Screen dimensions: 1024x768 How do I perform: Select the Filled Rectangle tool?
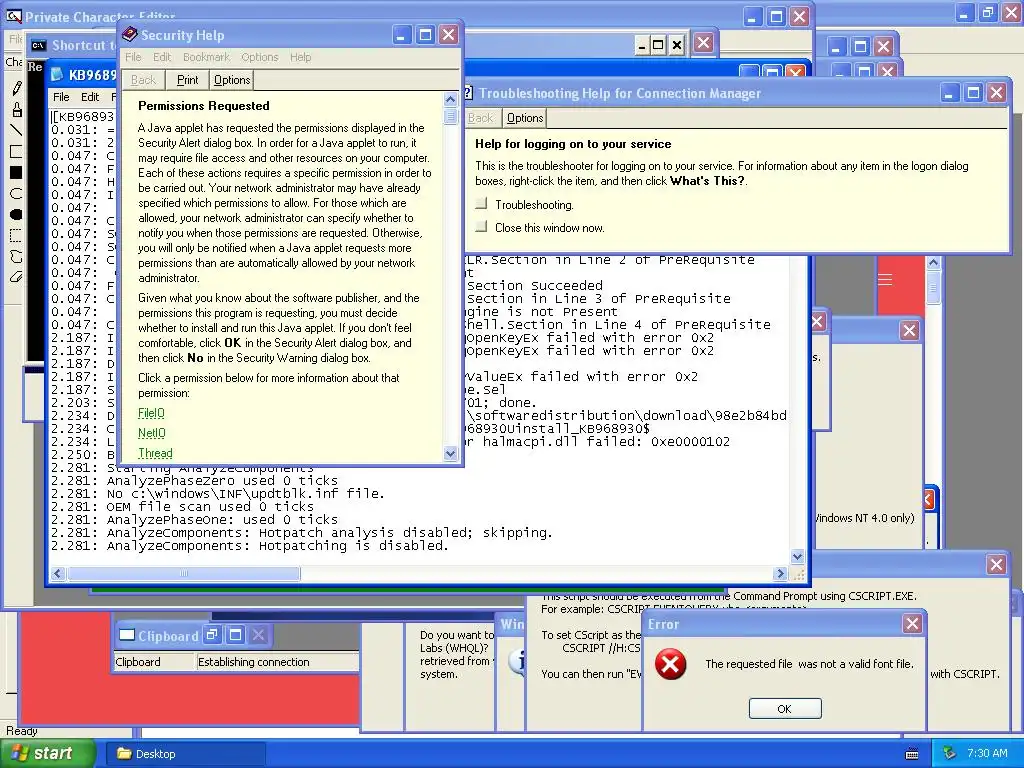coord(16,172)
